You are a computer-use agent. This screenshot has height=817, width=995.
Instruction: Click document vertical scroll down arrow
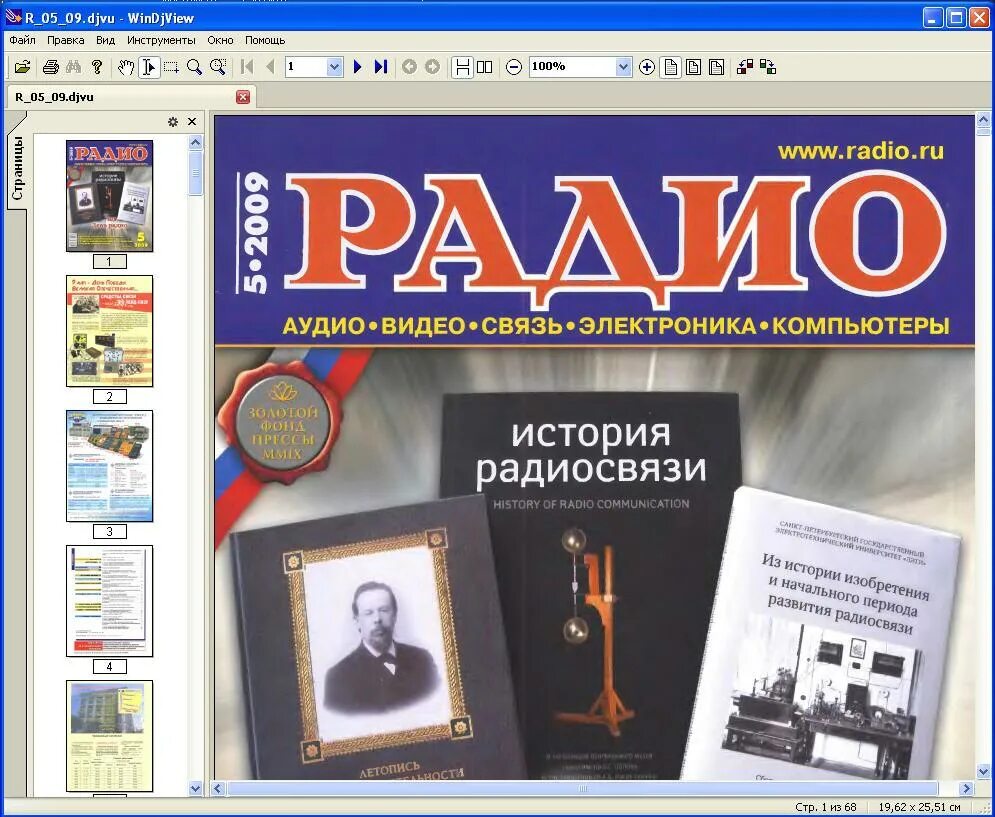click(984, 771)
